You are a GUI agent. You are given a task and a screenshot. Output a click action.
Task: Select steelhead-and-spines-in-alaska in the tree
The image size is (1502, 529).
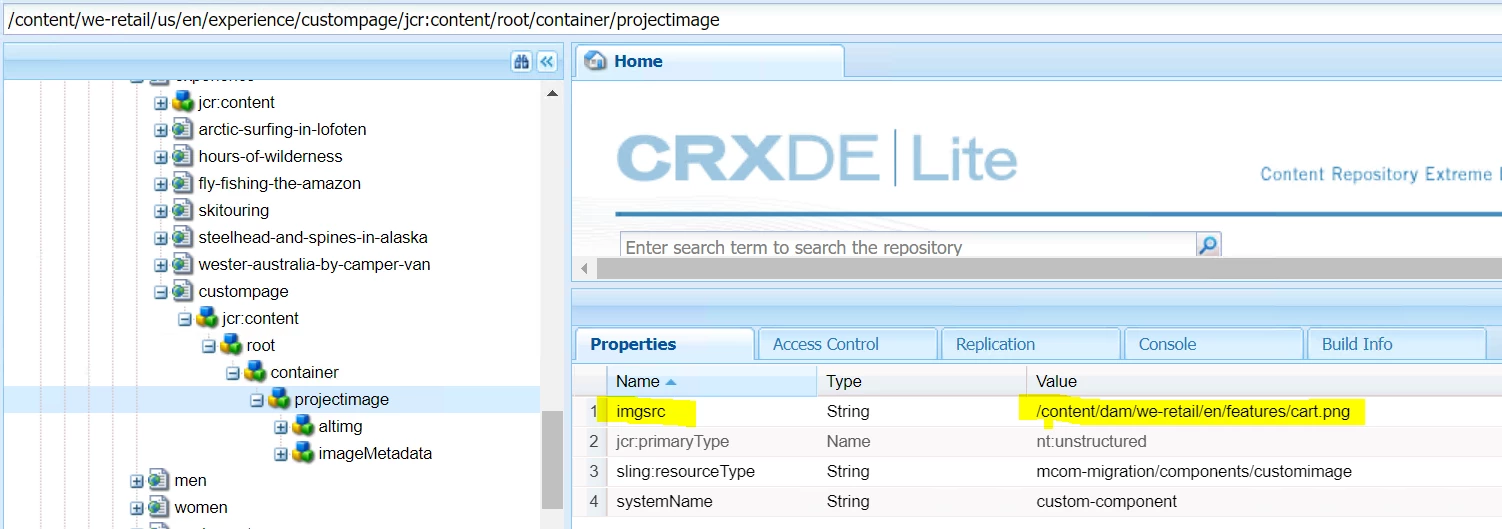click(313, 237)
